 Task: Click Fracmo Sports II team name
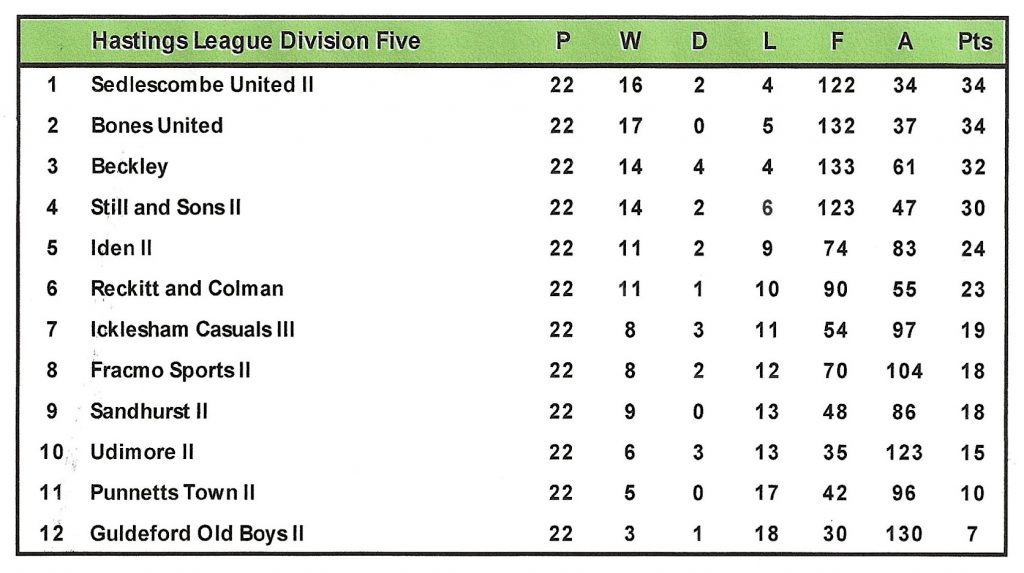pyautogui.click(x=170, y=371)
